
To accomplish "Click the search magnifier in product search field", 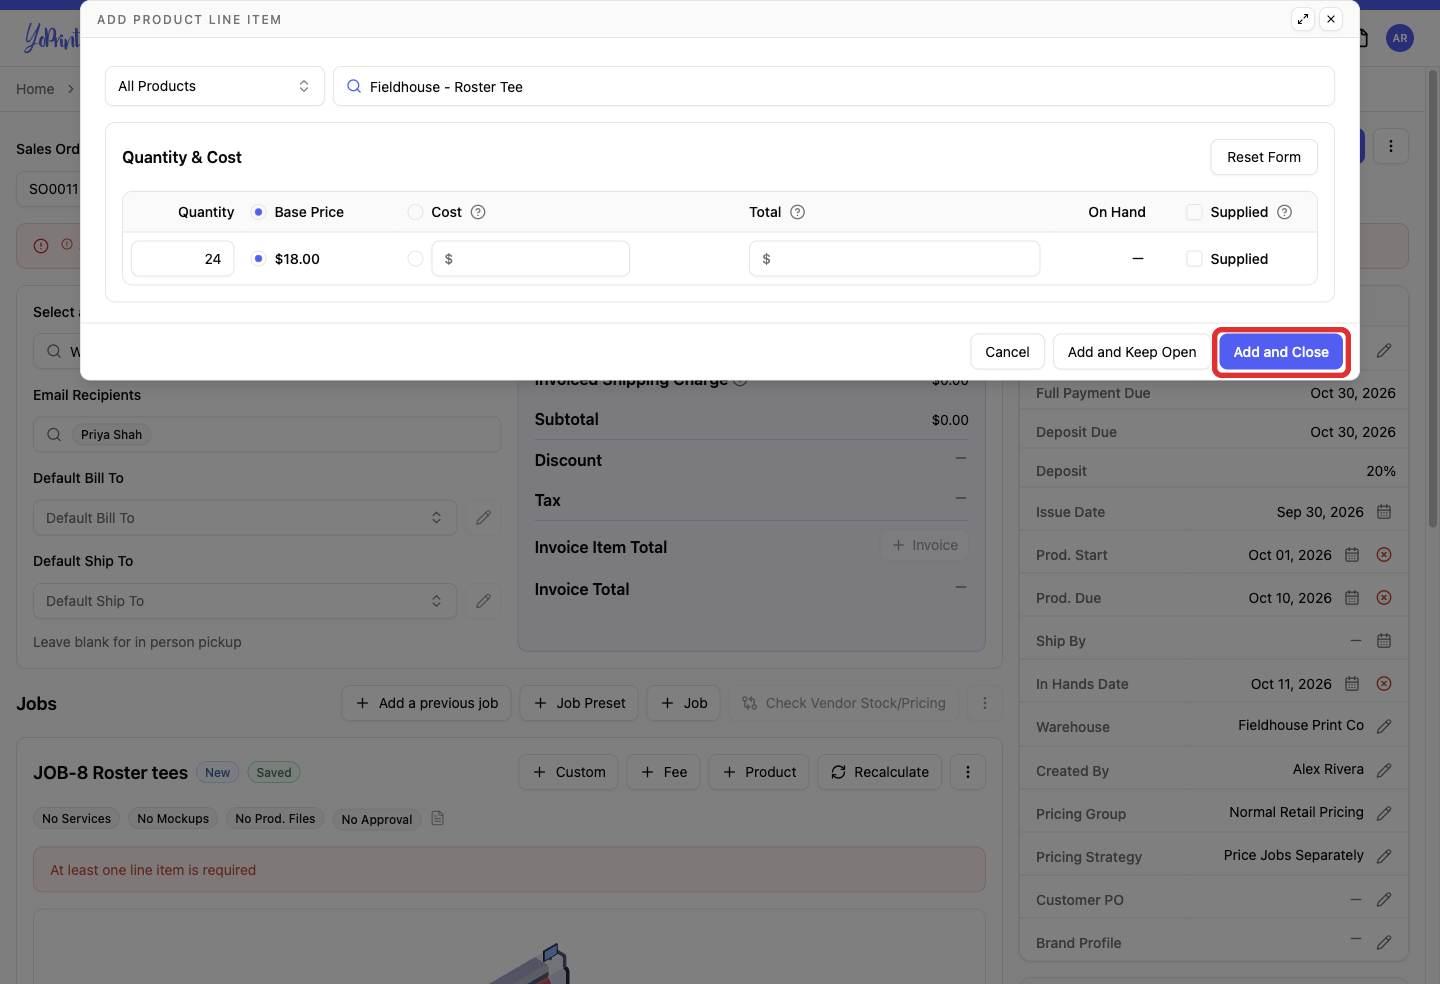I will click(354, 87).
